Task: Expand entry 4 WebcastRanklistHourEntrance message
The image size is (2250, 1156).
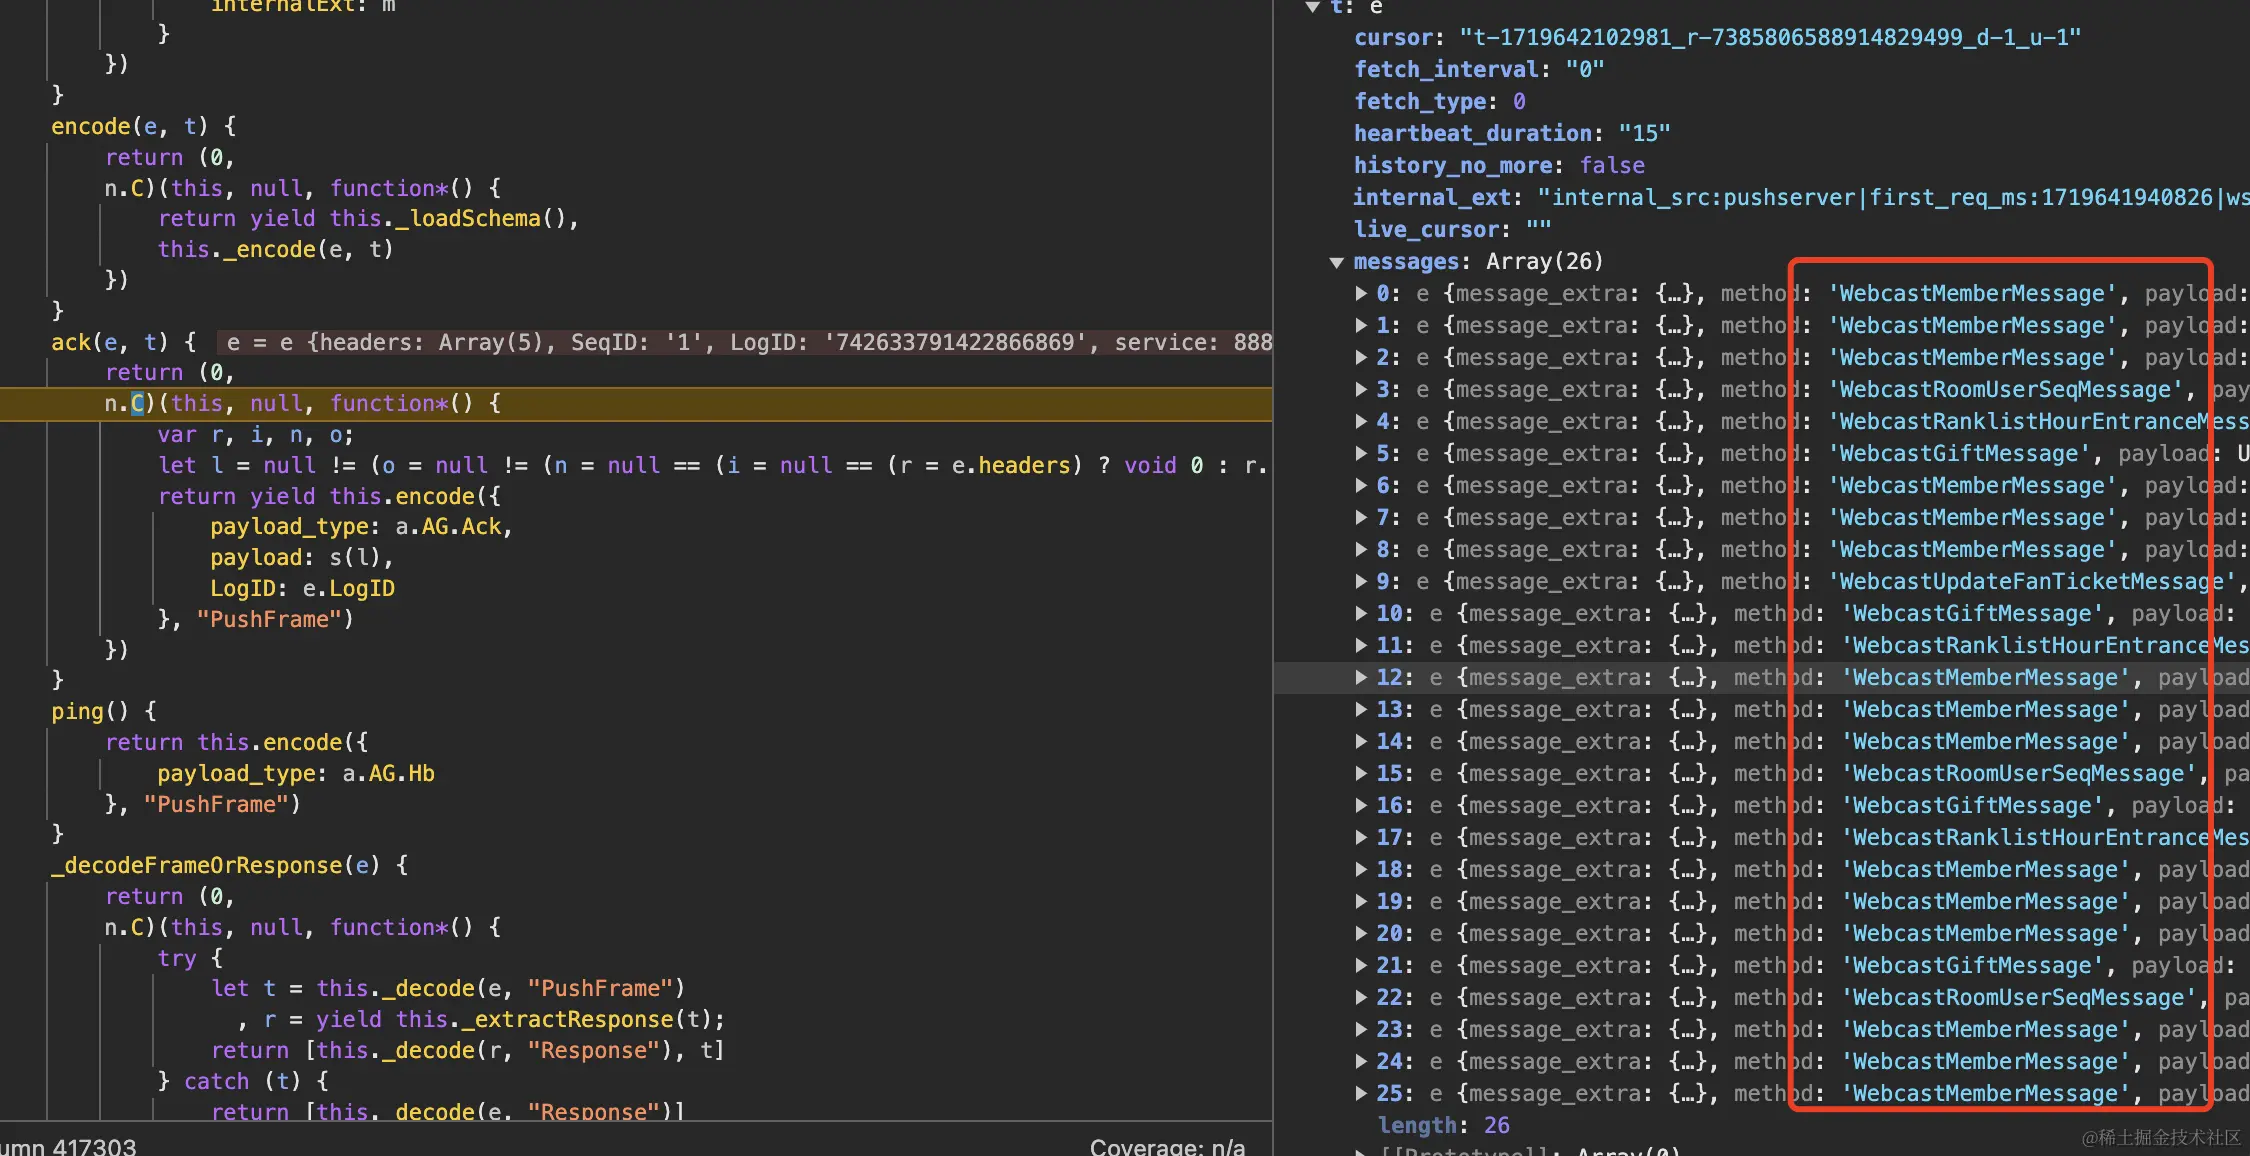Action: tap(1361, 422)
